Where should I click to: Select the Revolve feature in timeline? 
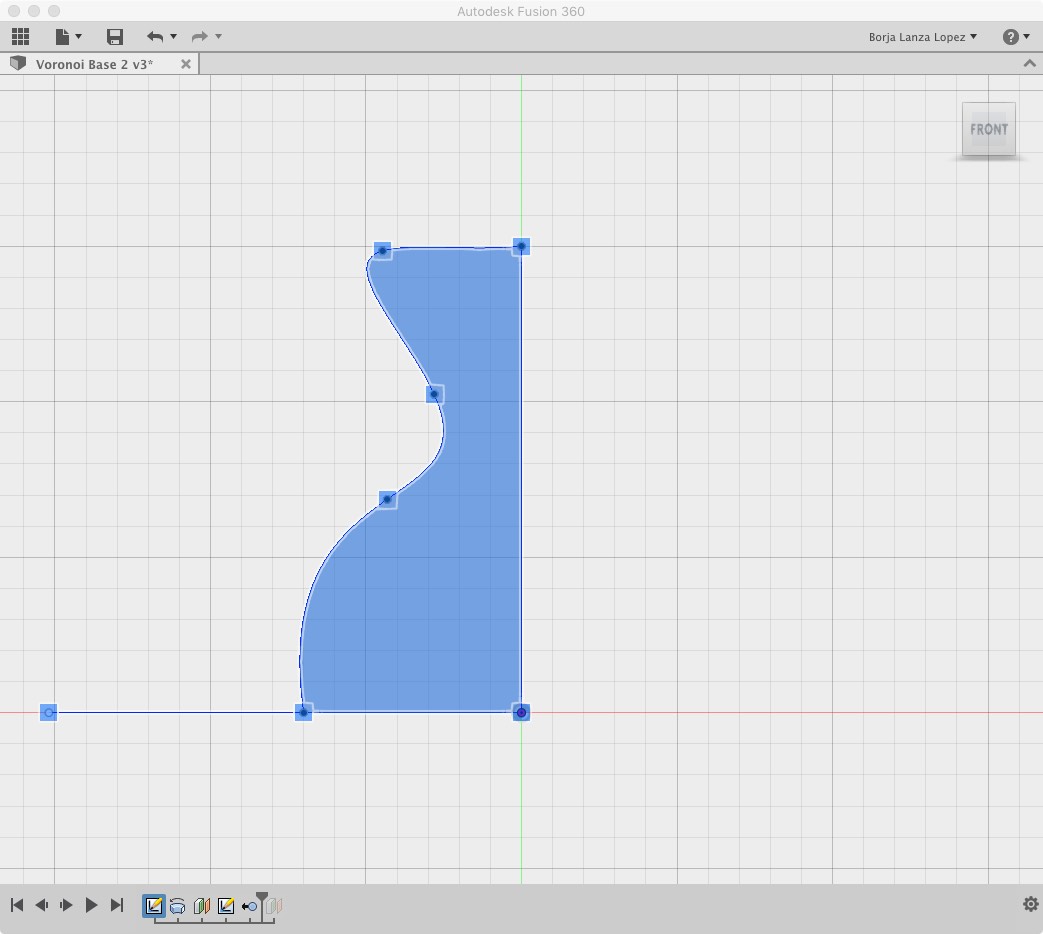pos(178,906)
